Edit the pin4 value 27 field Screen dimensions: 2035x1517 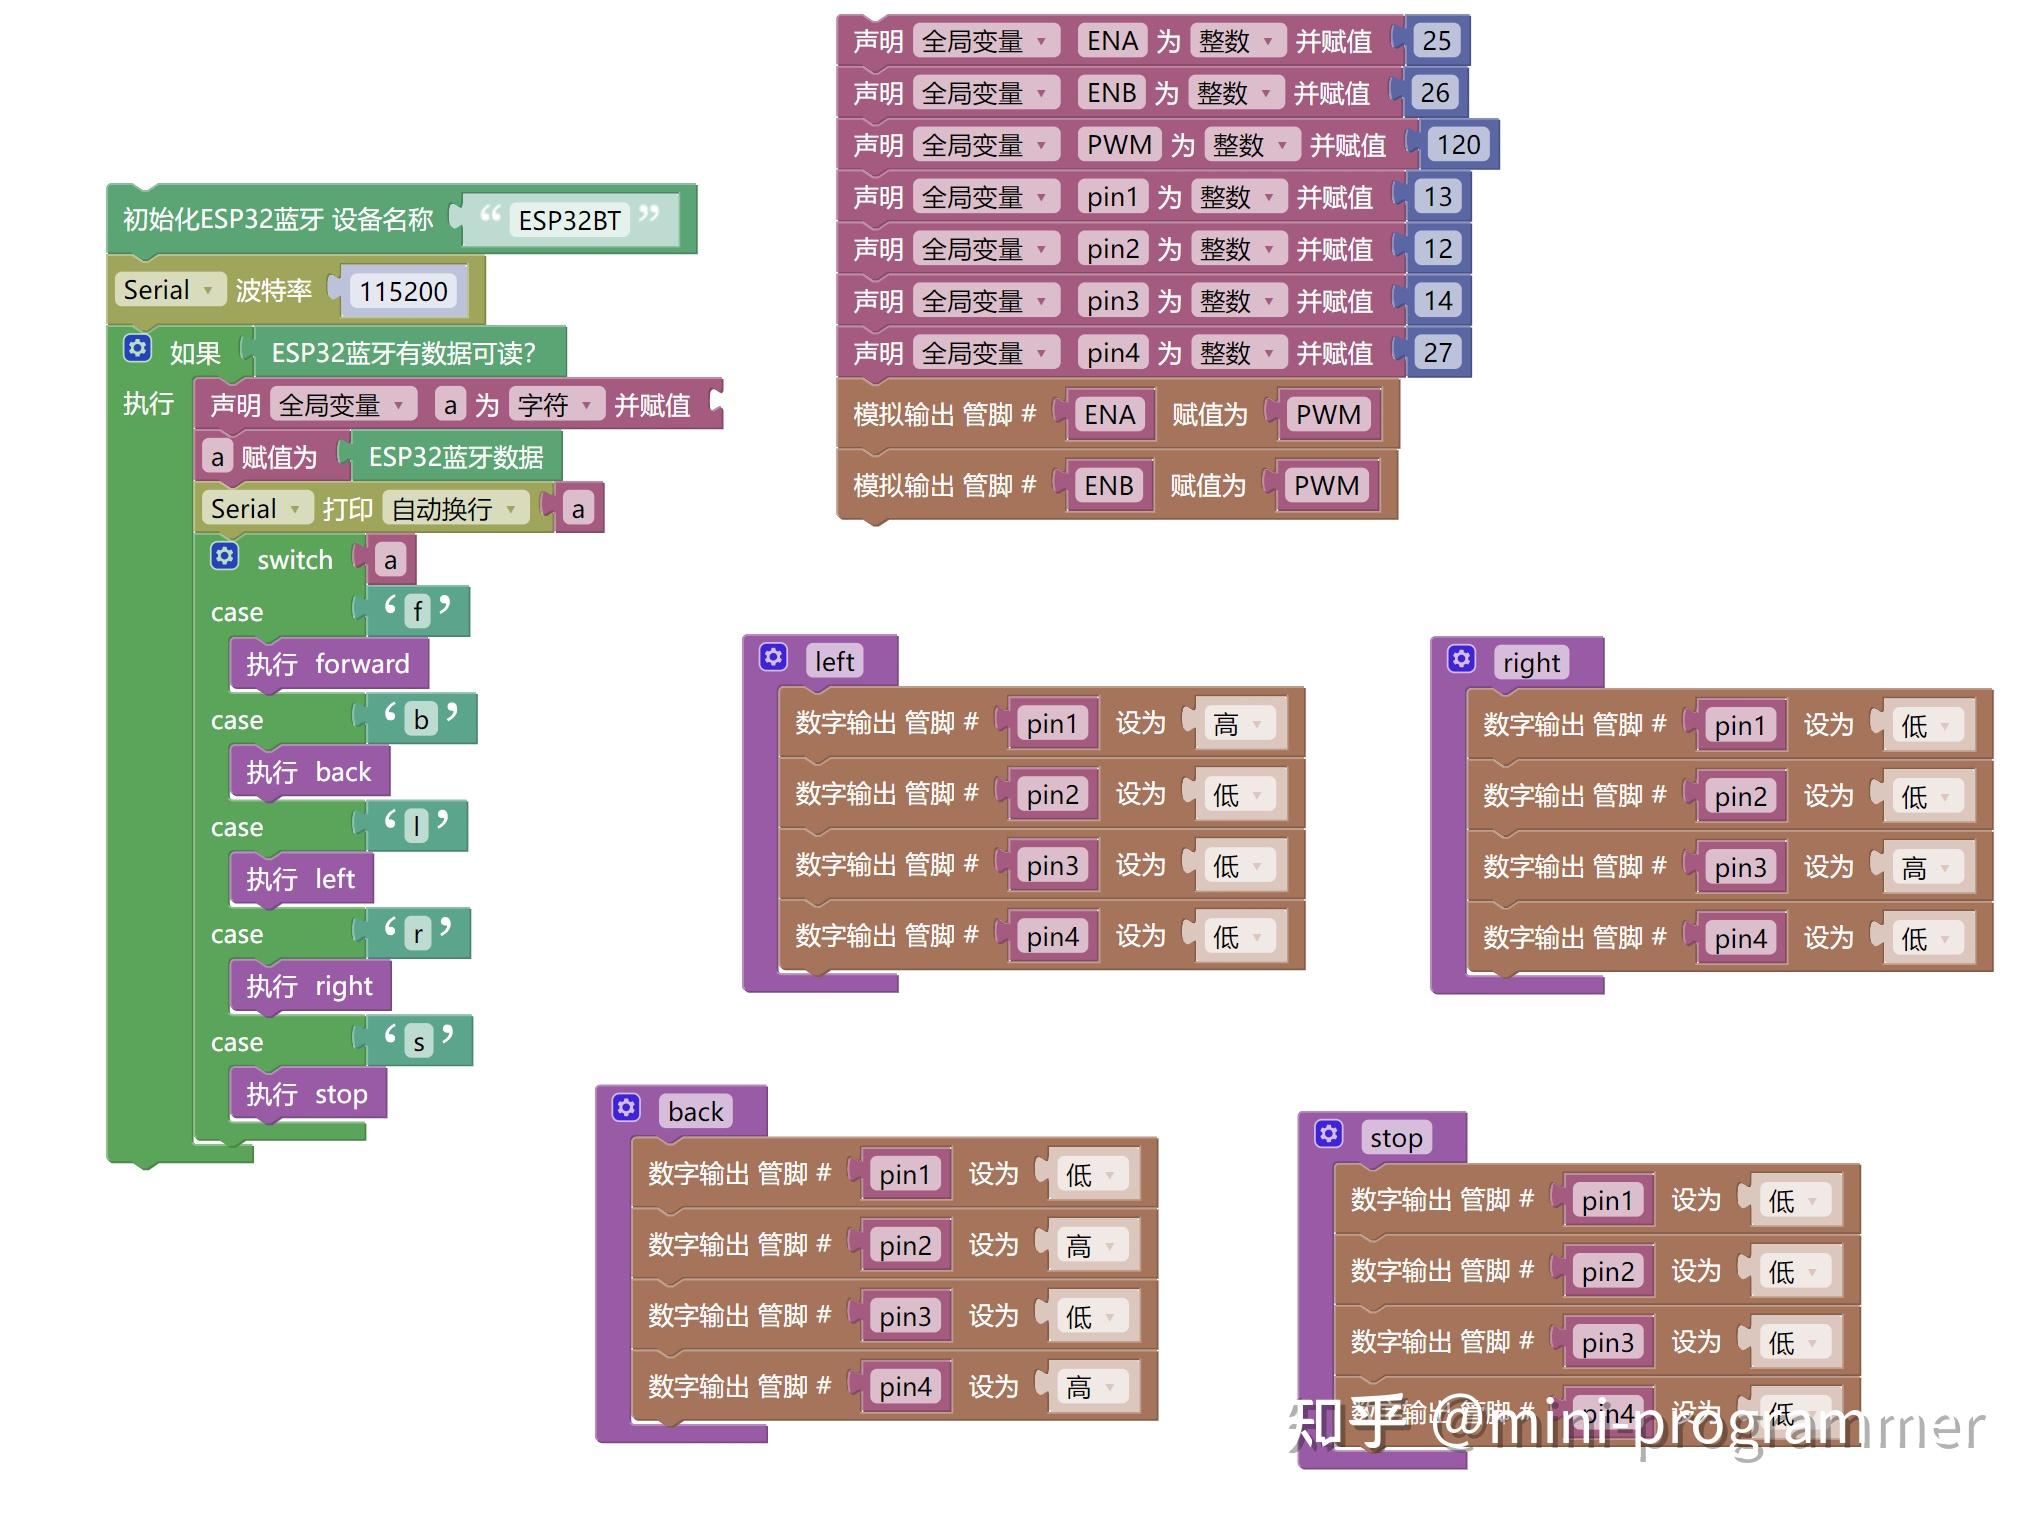click(x=1438, y=353)
